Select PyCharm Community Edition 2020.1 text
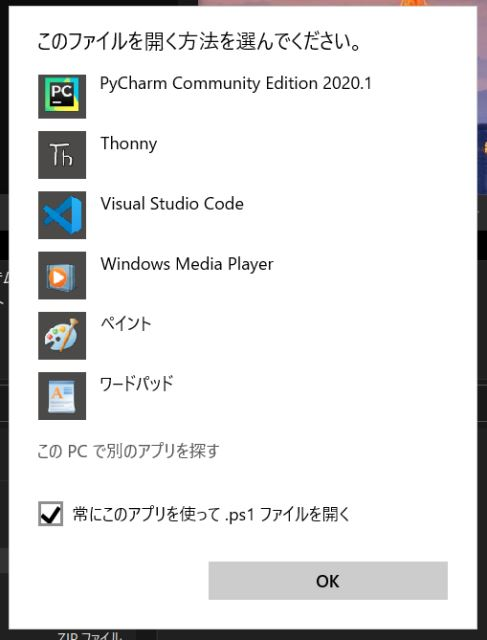Screen dimensions: 487x640 pyautogui.click(x=236, y=84)
